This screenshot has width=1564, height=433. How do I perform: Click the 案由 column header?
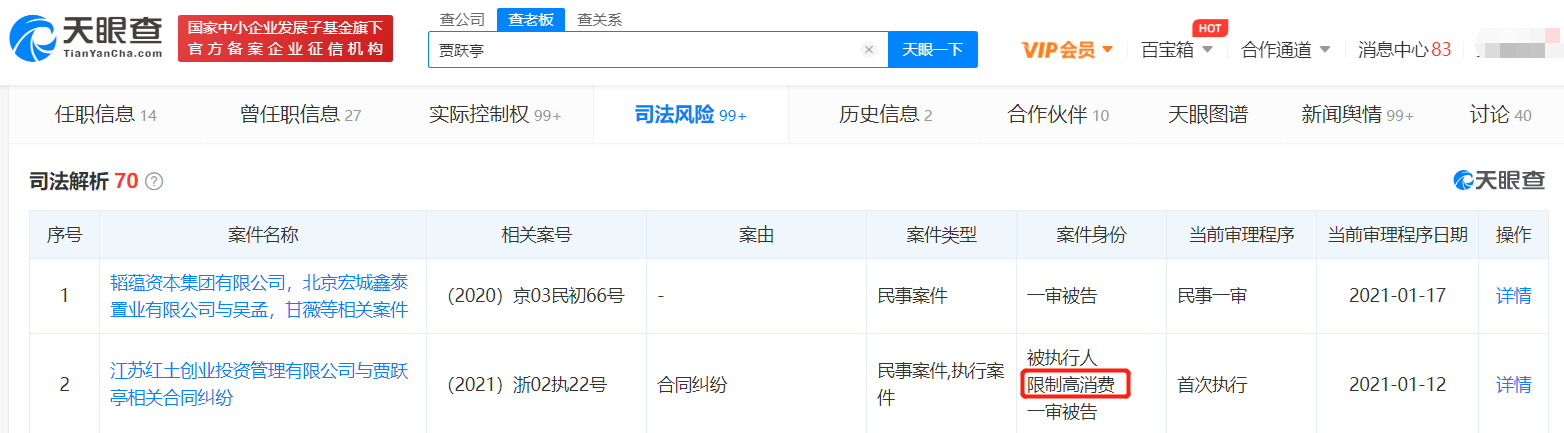(756, 235)
